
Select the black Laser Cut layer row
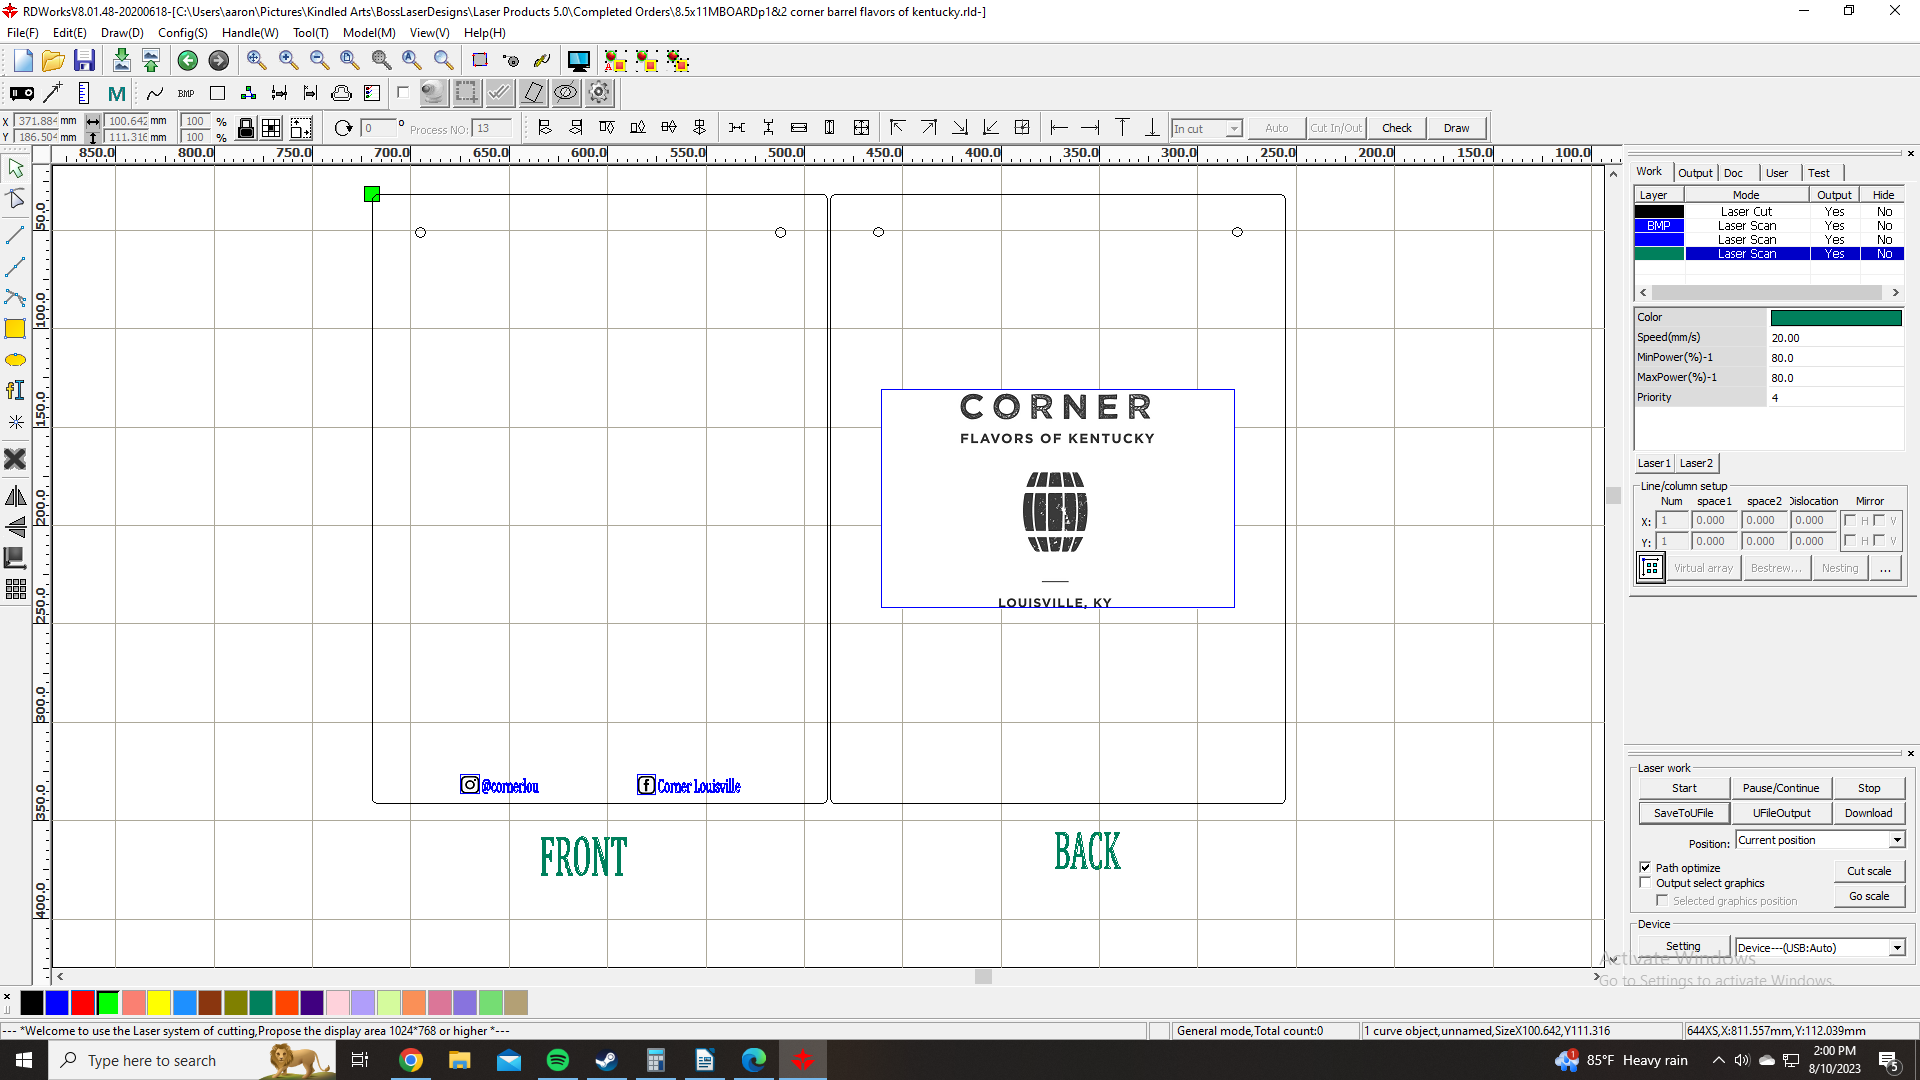[1768, 212]
